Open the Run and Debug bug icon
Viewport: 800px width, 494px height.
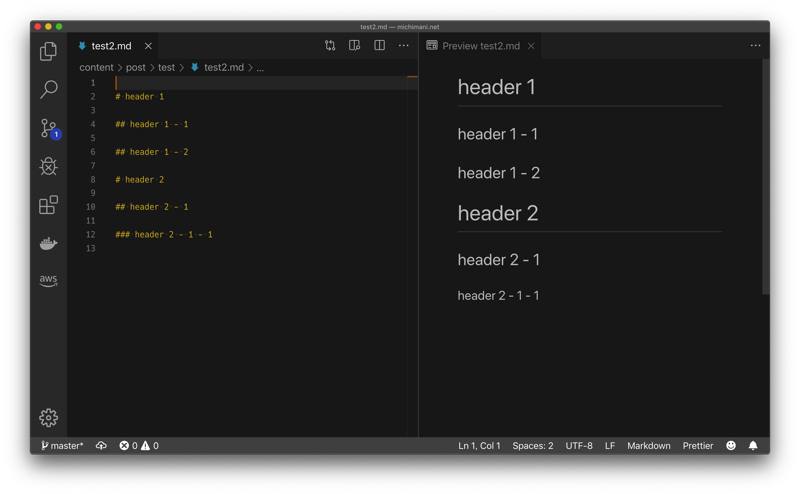[48, 166]
